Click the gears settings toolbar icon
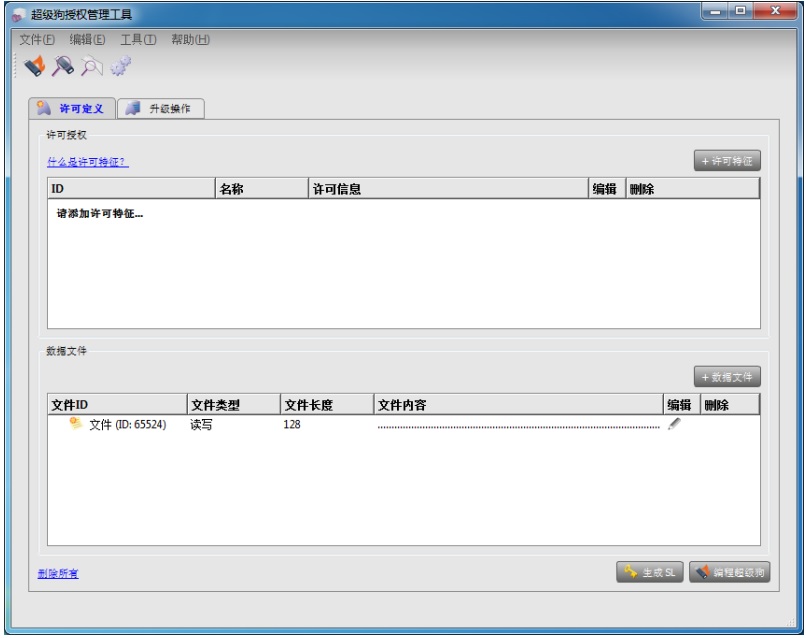The height and width of the screenshot is (638, 806). 121,66
